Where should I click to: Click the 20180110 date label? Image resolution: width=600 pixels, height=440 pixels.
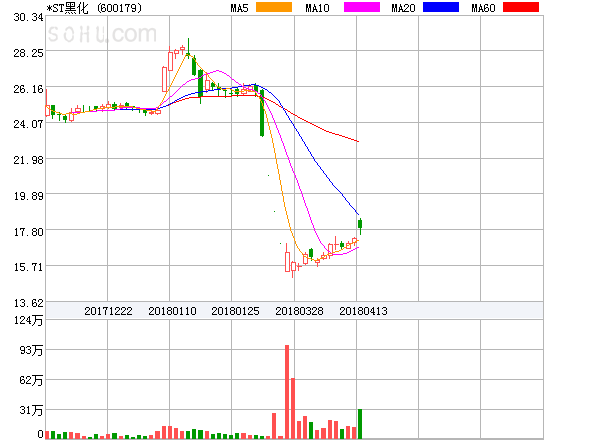click(172, 311)
